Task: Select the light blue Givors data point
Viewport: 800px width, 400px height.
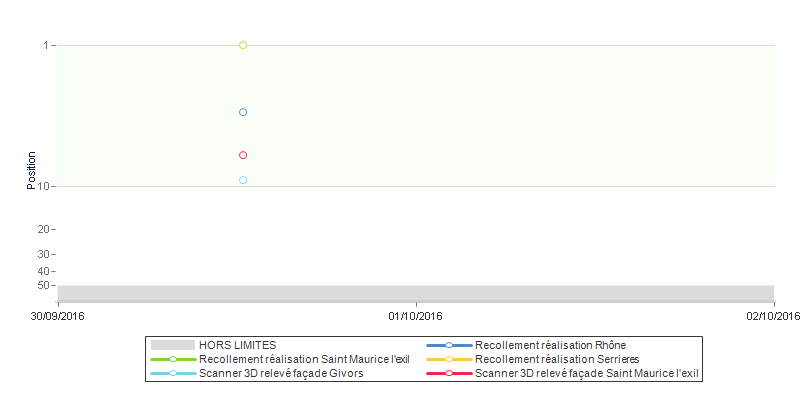Action: (x=243, y=180)
